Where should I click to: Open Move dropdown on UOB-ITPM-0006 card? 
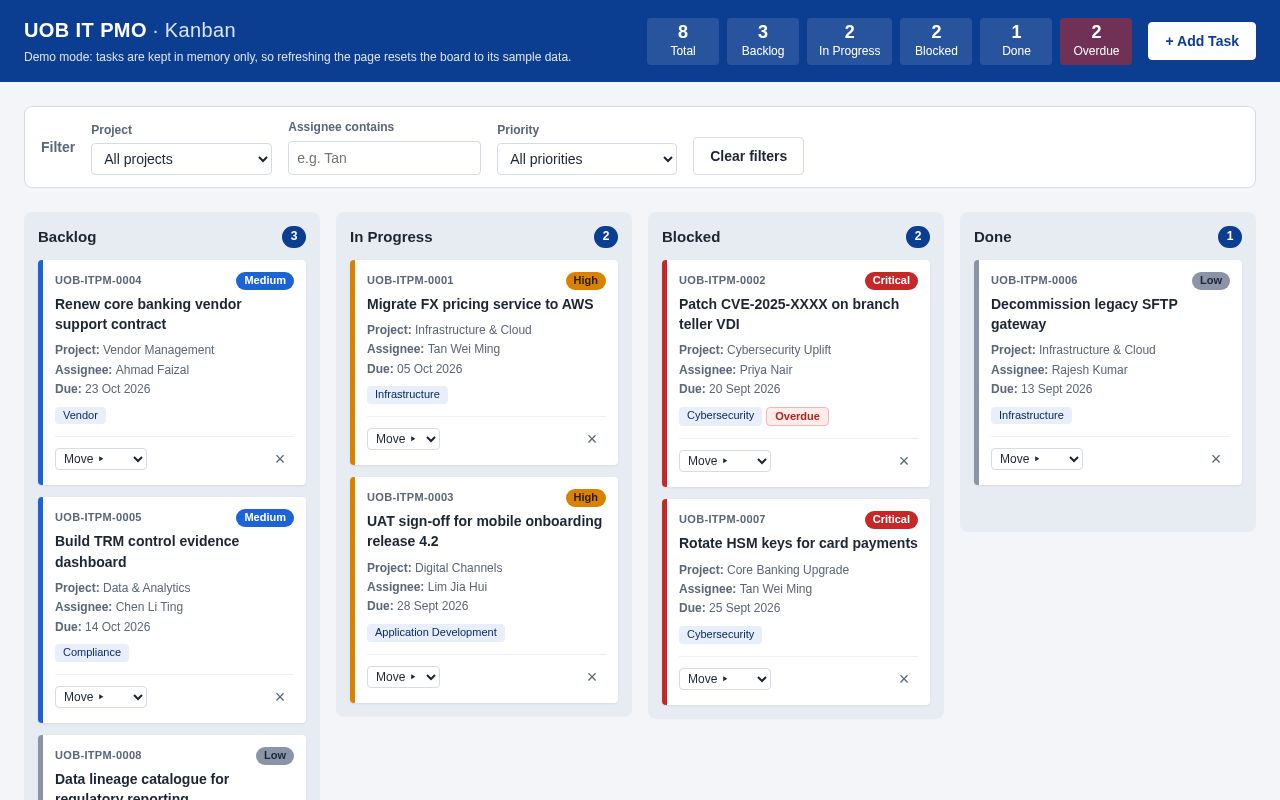tap(1037, 459)
